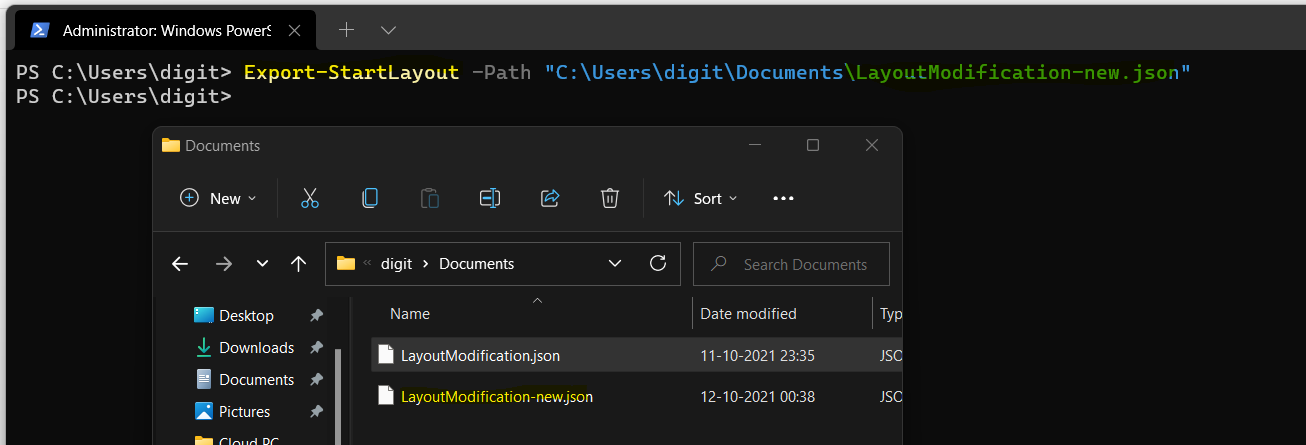Open the Sort options dropdown

click(x=701, y=198)
